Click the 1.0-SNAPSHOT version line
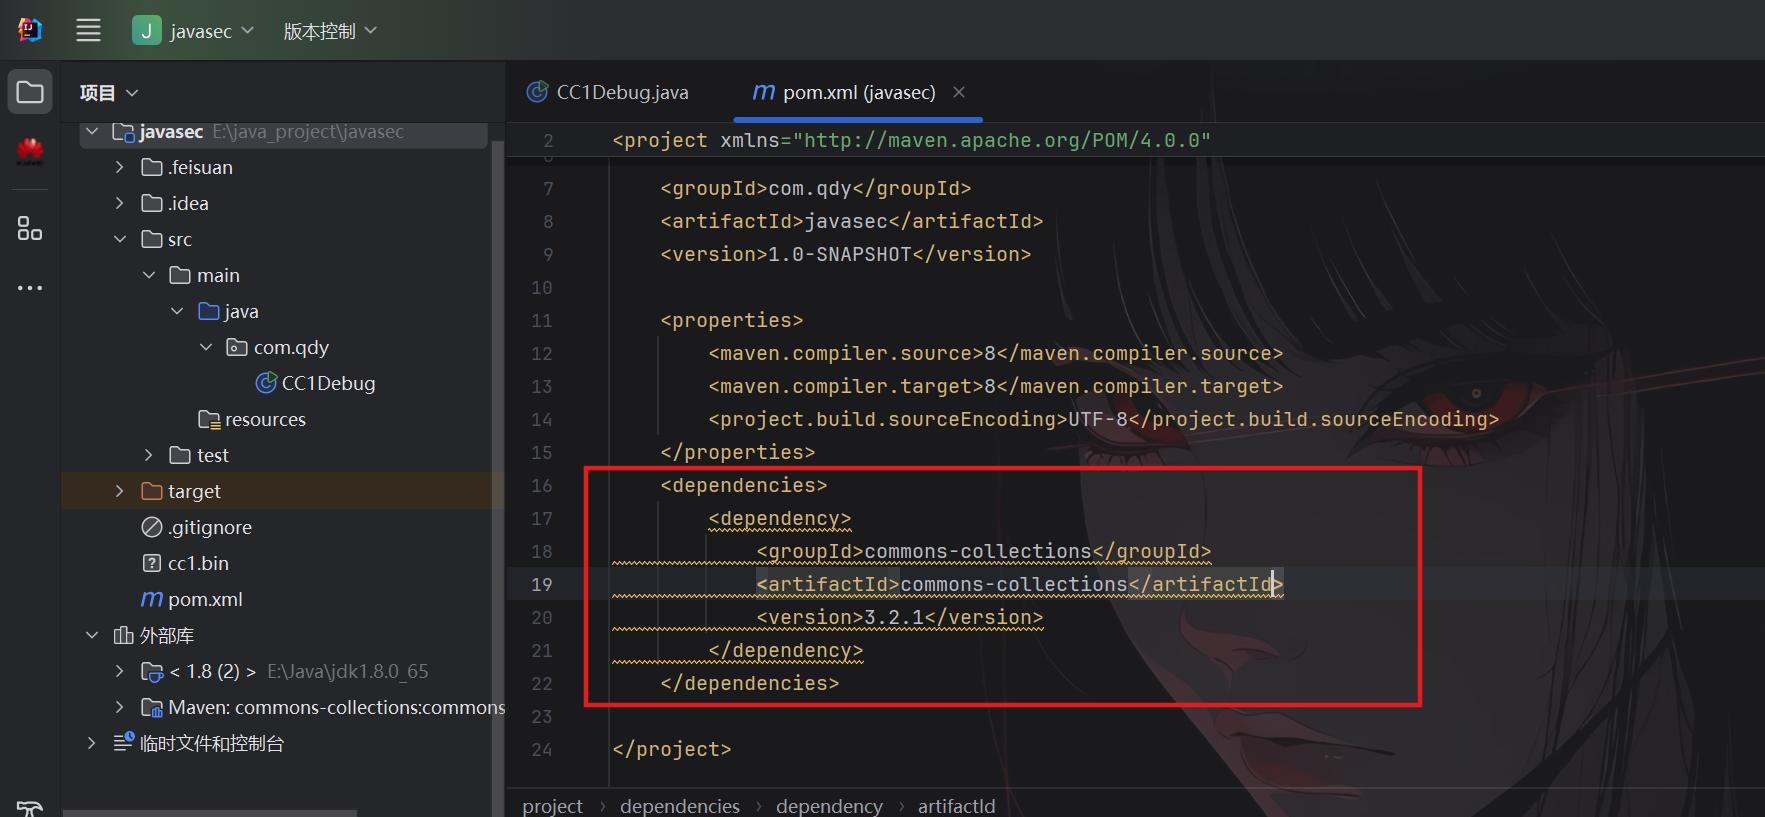The height and width of the screenshot is (817, 1765). (846, 254)
